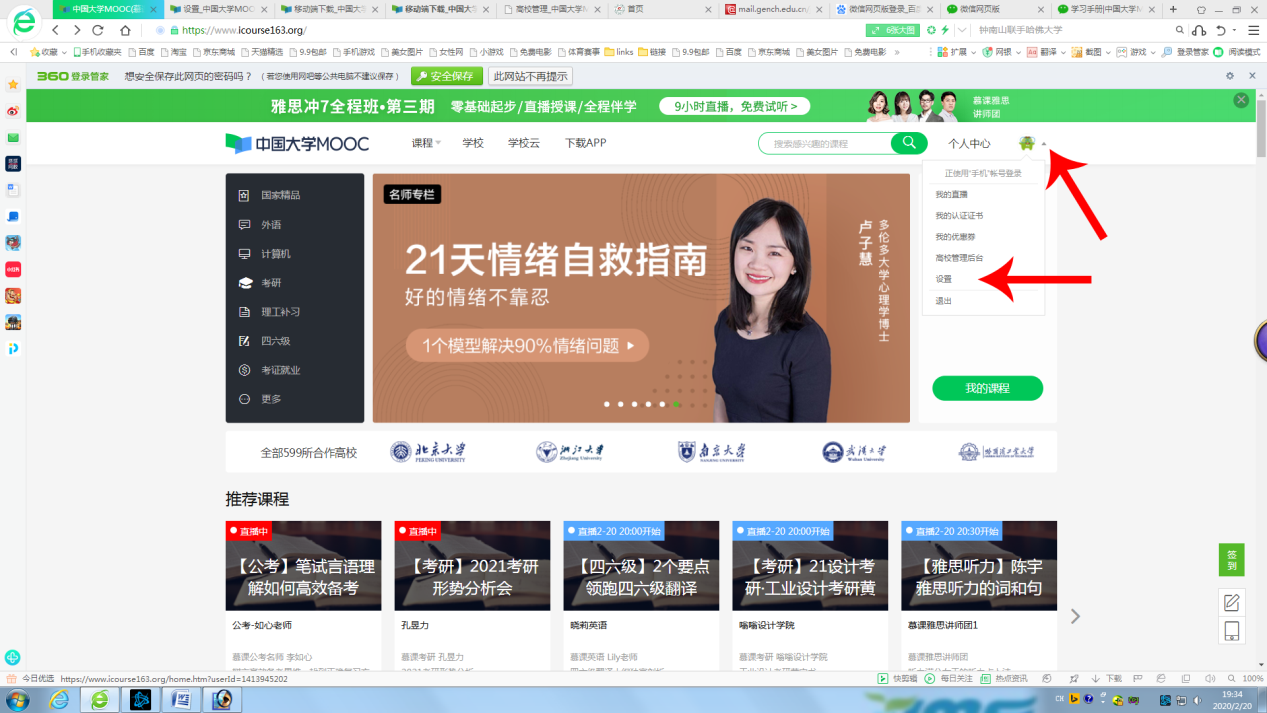The height and width of the screenshot is (713, 1267).
Task: Click the mobile phone icon on right
Action: tap(1231, 631)
